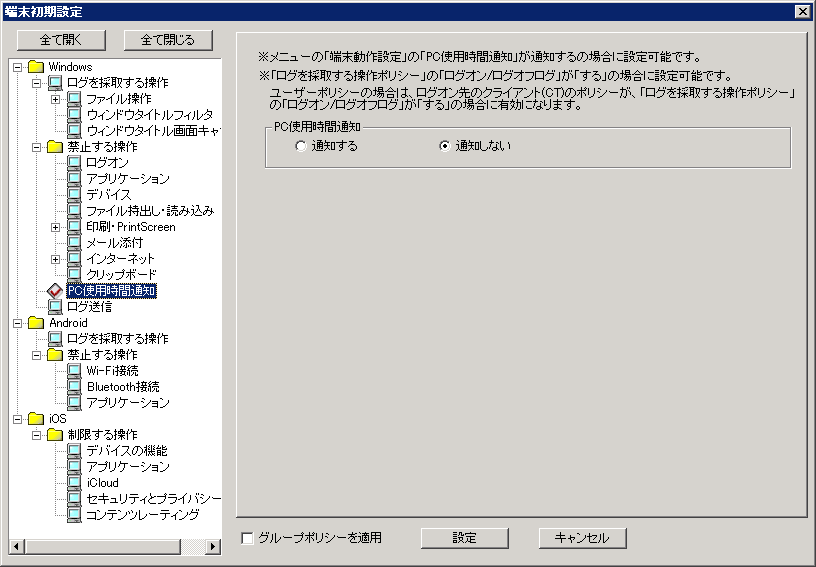Collapse the Android 禁止する操作 node
Screen dimensions: 816x567
click(36, 355)
